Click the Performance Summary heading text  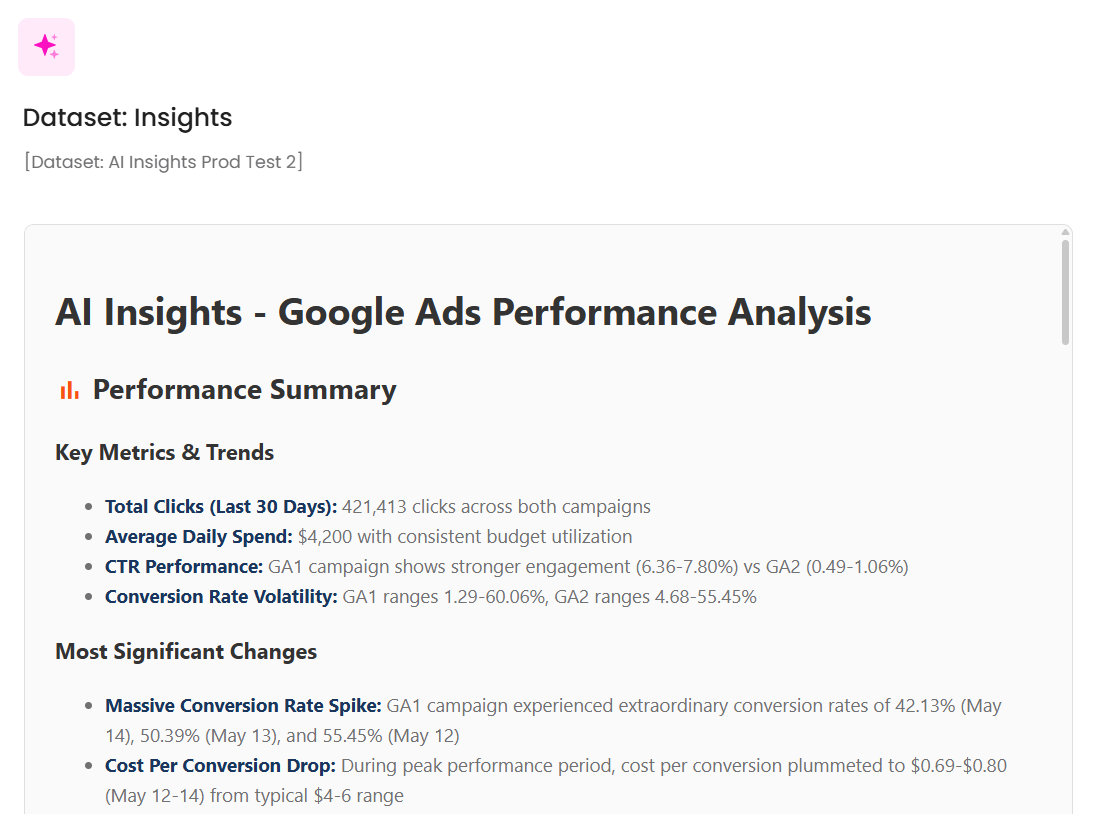tap(244, 390)
